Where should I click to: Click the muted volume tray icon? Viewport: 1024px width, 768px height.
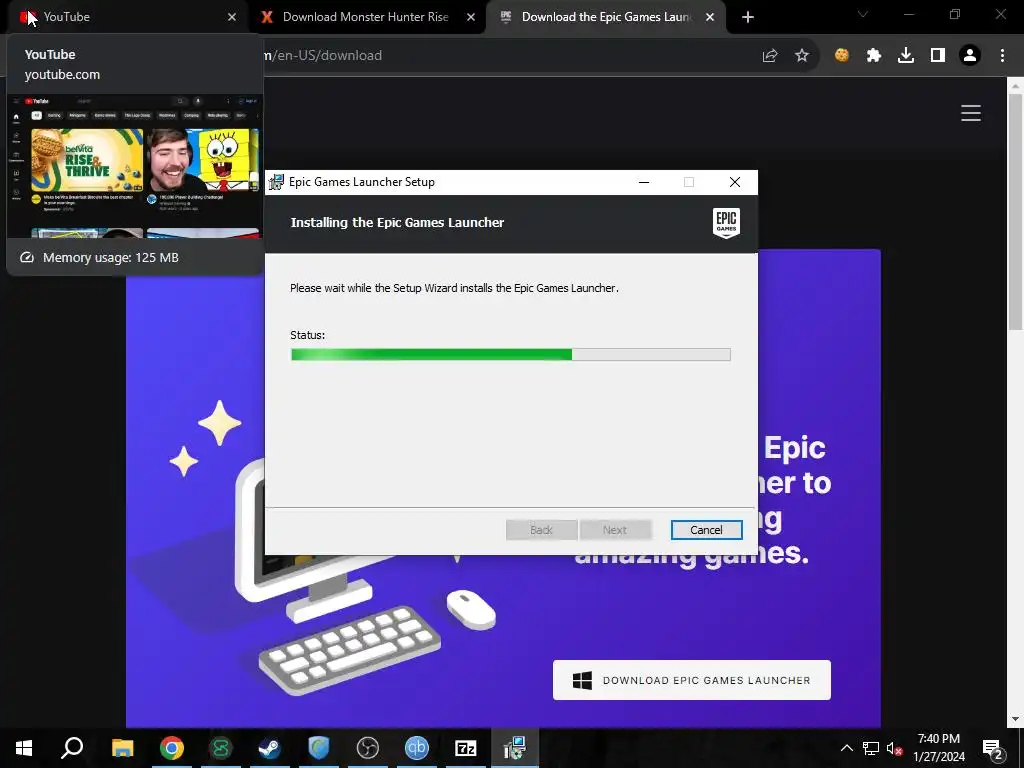pos(895,748)
